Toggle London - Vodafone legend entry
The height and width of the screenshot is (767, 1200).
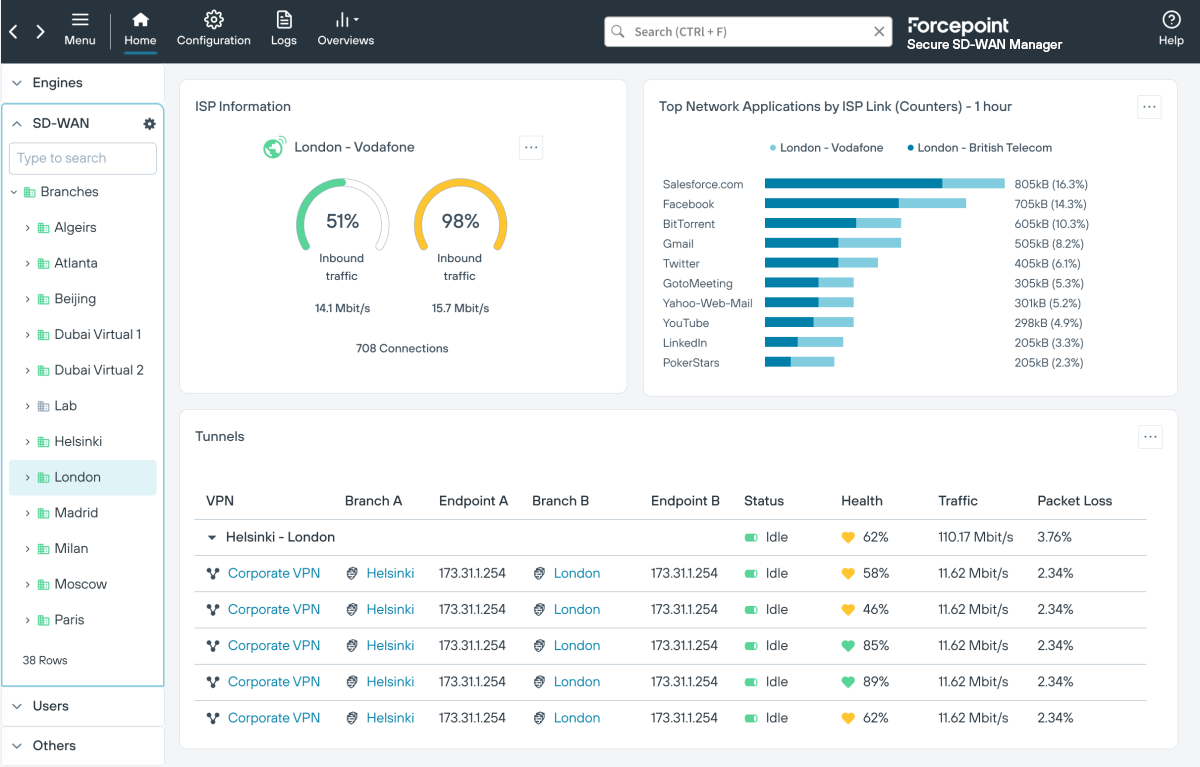[x=826, y=148]
